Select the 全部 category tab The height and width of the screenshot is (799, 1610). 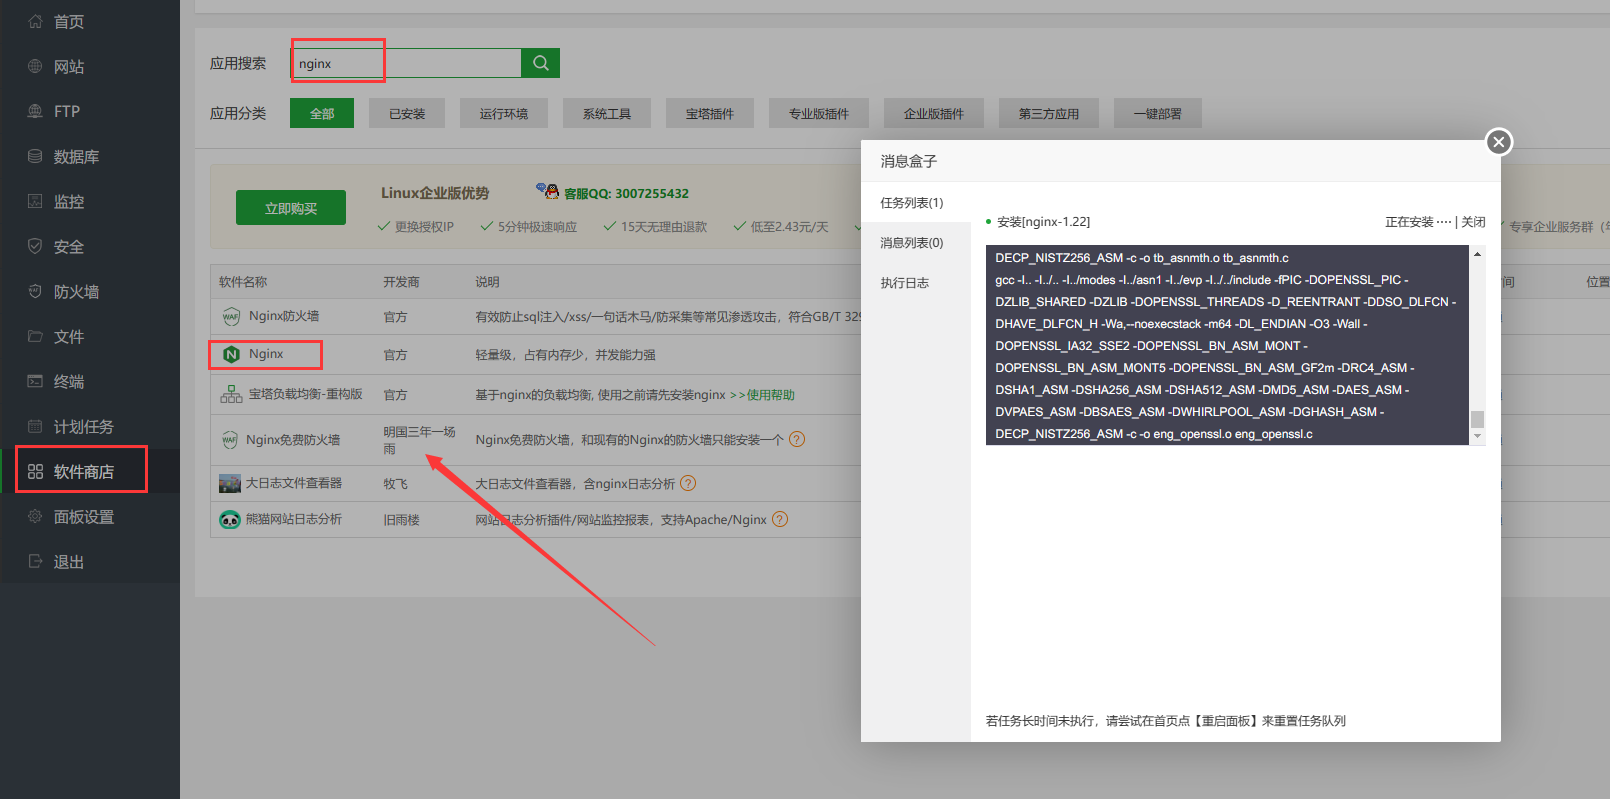(322, 113)
